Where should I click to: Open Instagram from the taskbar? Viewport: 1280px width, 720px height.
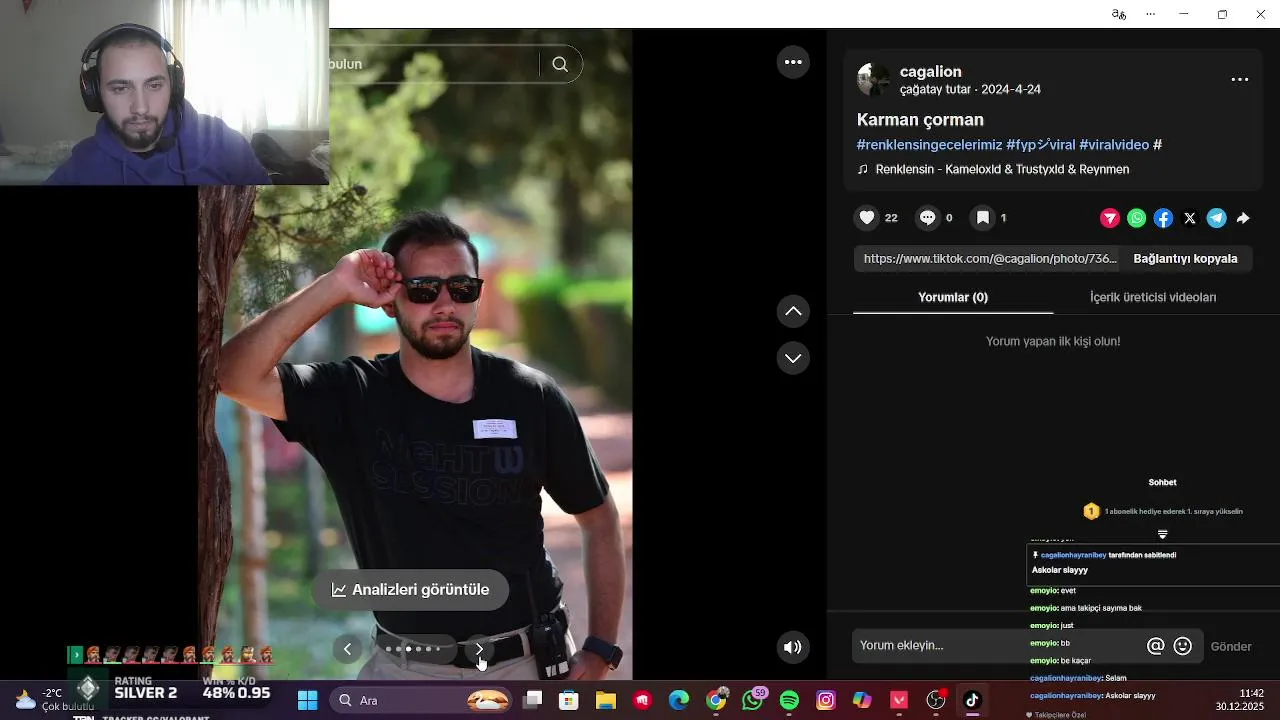pos(826,700)
